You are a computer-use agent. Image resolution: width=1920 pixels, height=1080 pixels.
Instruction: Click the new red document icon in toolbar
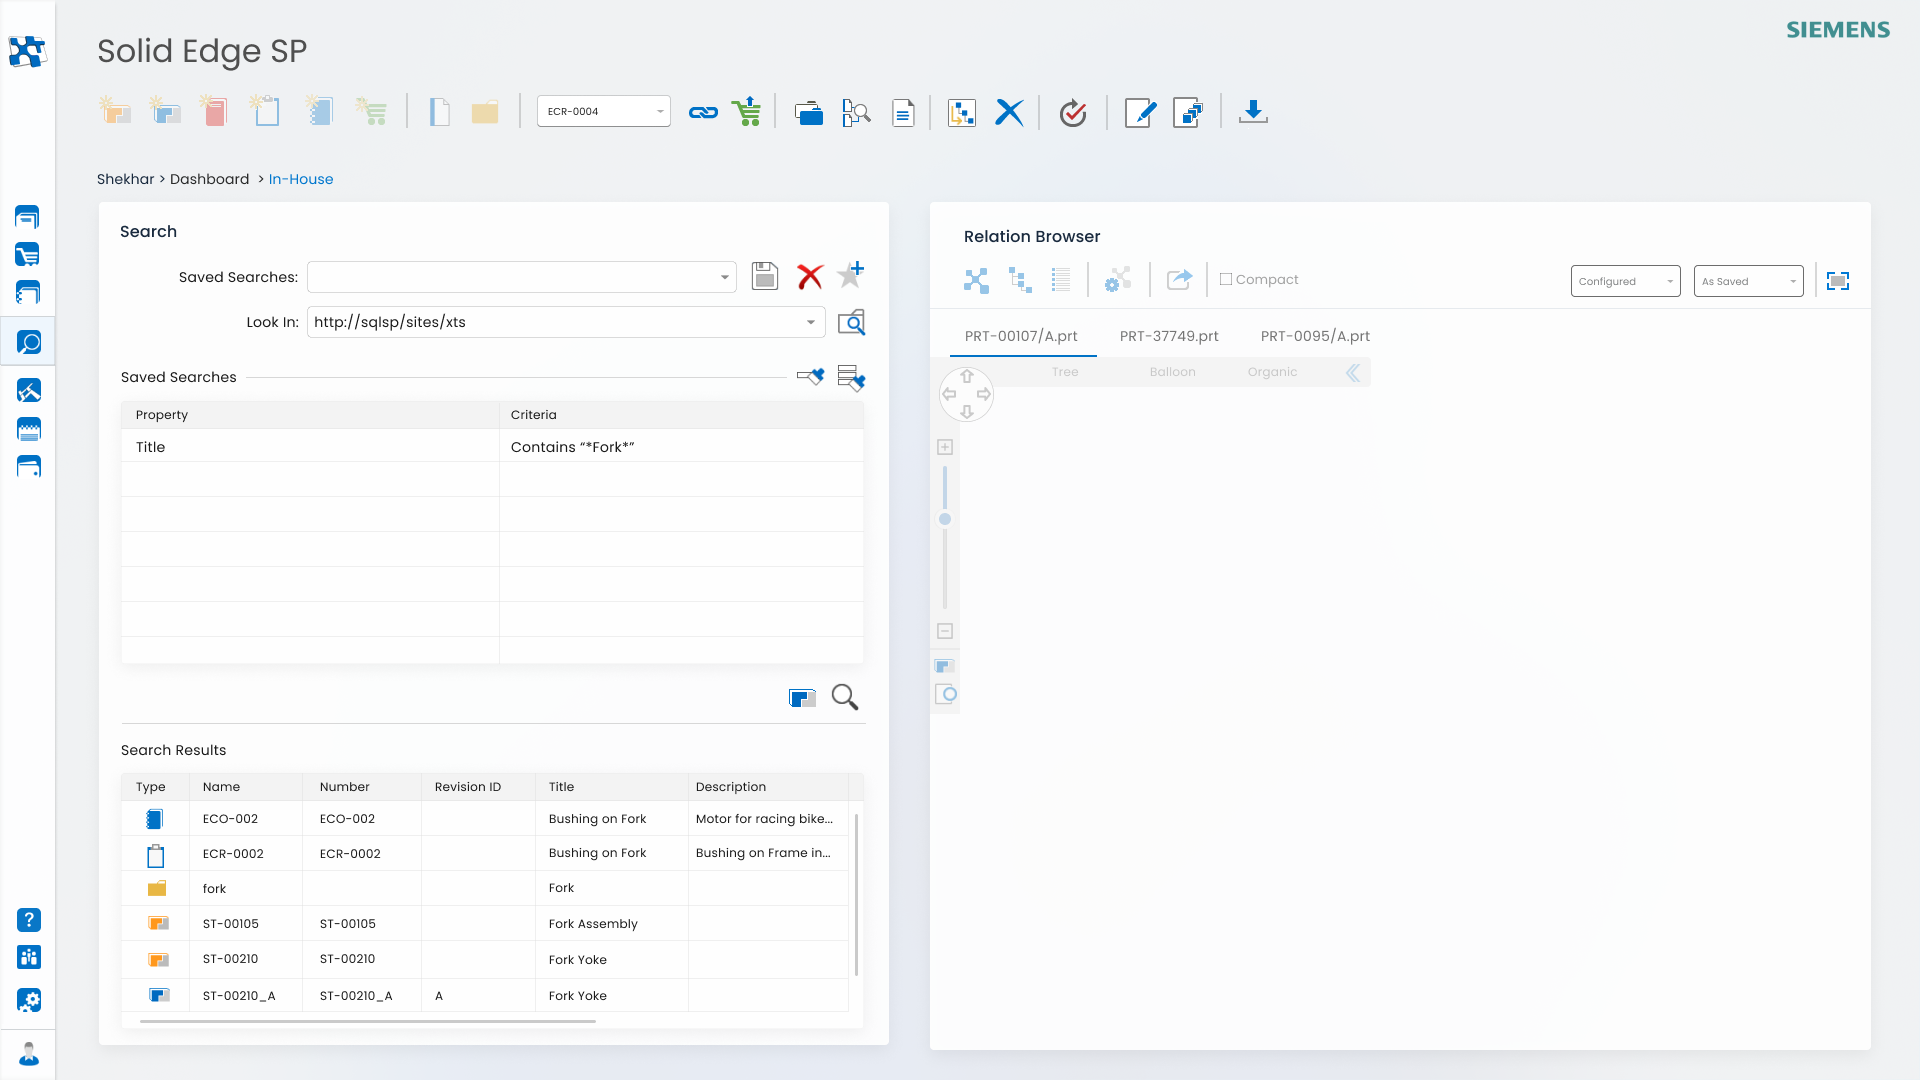(214, 111)
